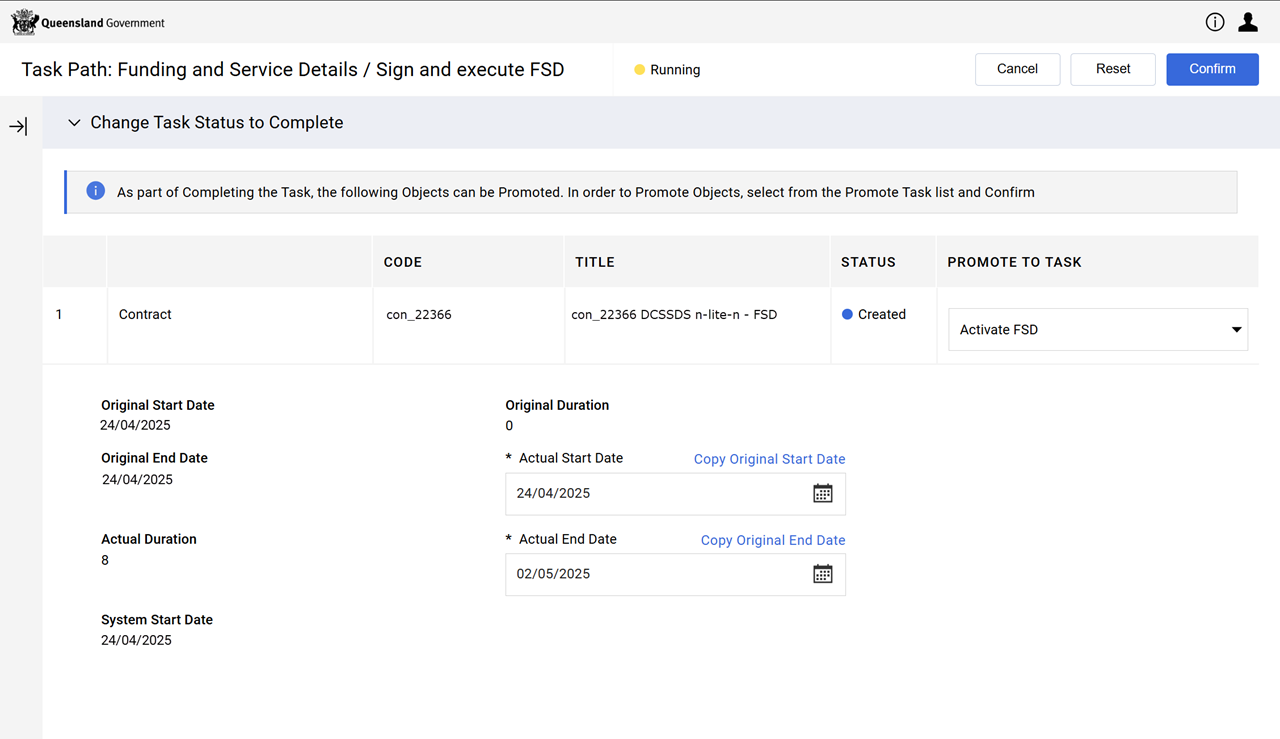Open the user profile icon
The image size is (1280, 739).
(x=1248, y=22)
